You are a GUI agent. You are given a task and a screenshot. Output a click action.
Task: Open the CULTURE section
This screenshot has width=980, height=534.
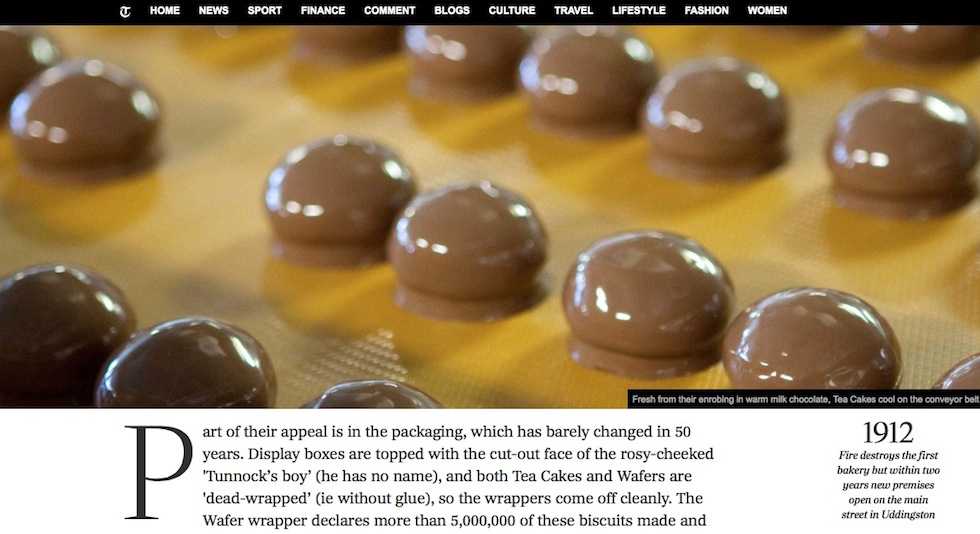click(512, 11)
